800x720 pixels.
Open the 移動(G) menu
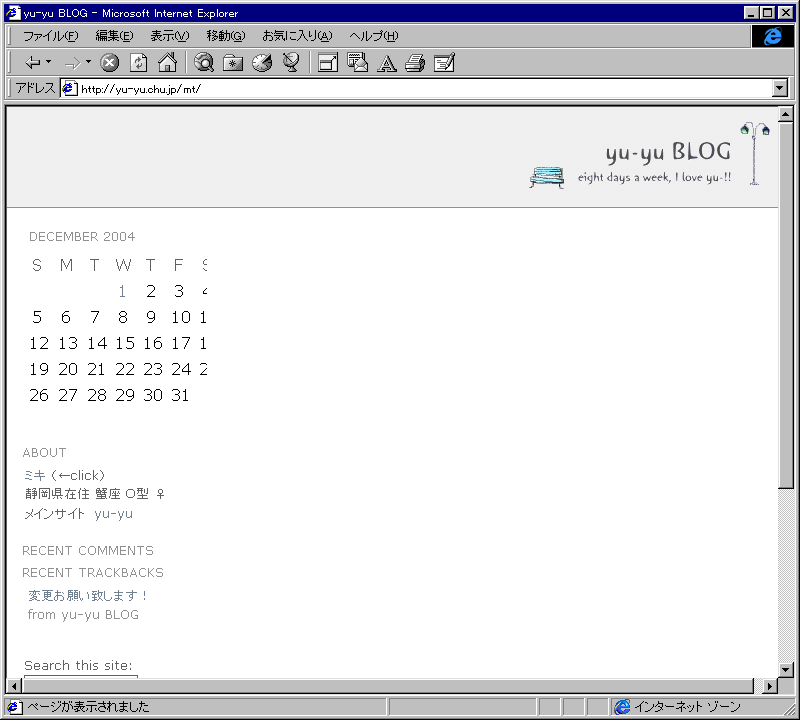[226, 36]
